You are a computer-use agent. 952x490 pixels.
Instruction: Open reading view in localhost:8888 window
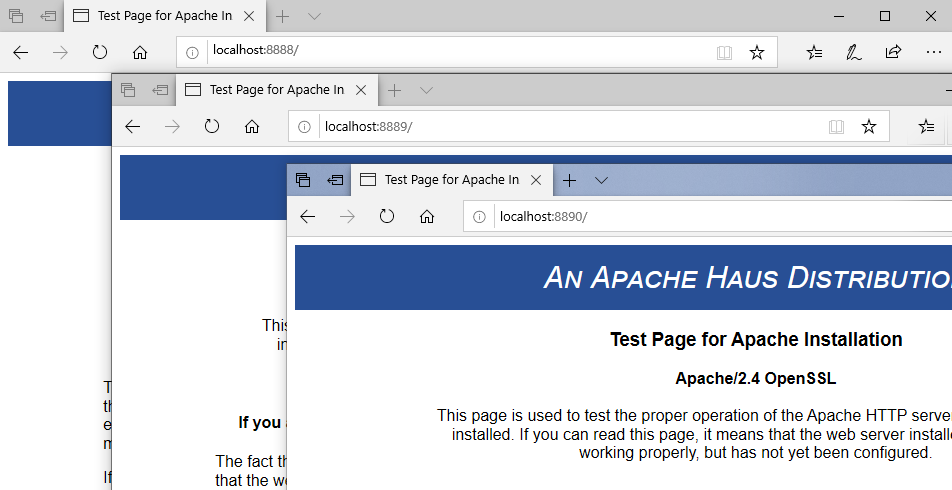[724, 53]
